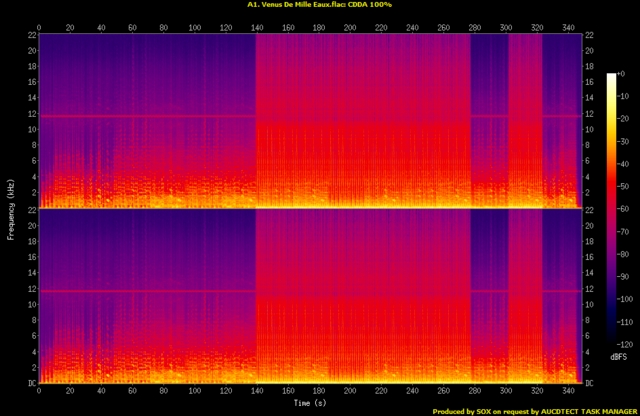Click the 340 second tick on the top time axis
Viewport: 640px width, 416px height.
[x=568, y=26]
